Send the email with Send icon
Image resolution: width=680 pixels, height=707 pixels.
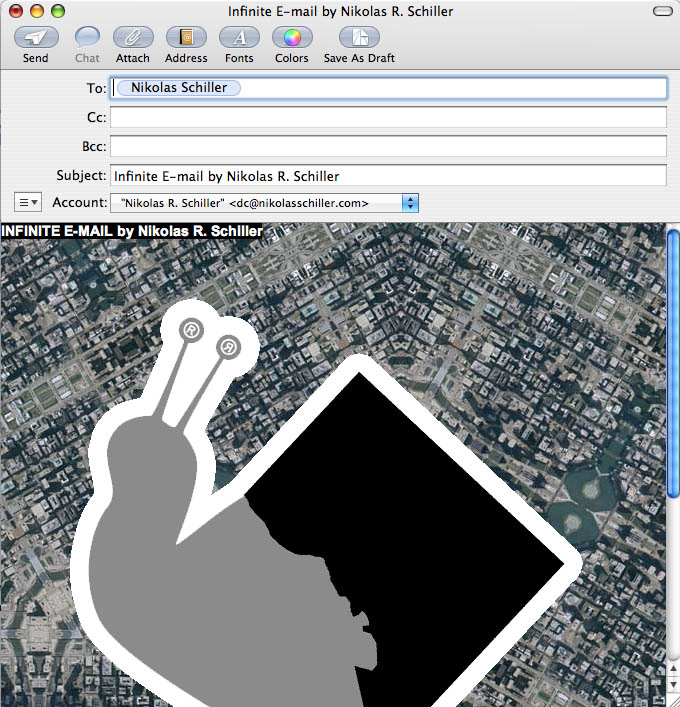(36, 37)
